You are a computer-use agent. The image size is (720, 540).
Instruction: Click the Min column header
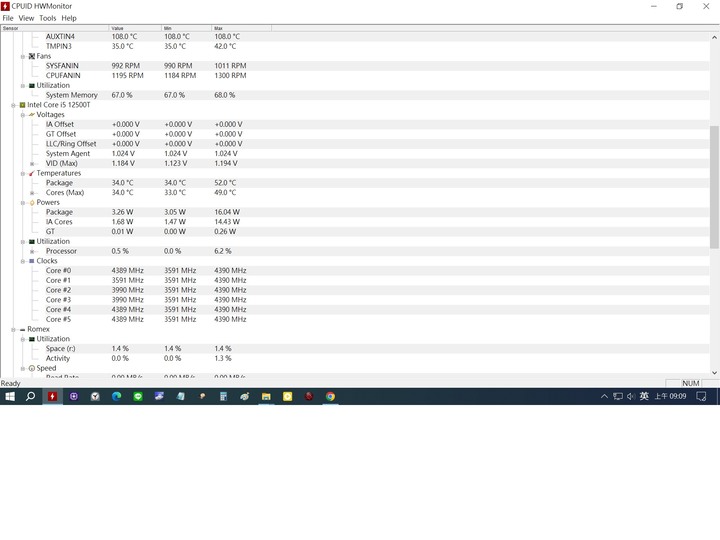click(x=186, y=28)
